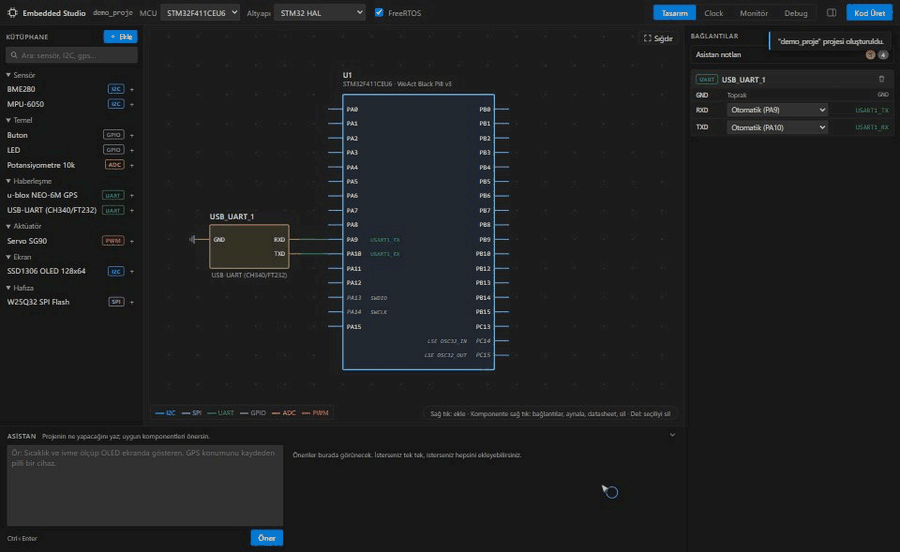
Task: Click the I2C badge on MPU-6050 row
Action: point(116,104)
